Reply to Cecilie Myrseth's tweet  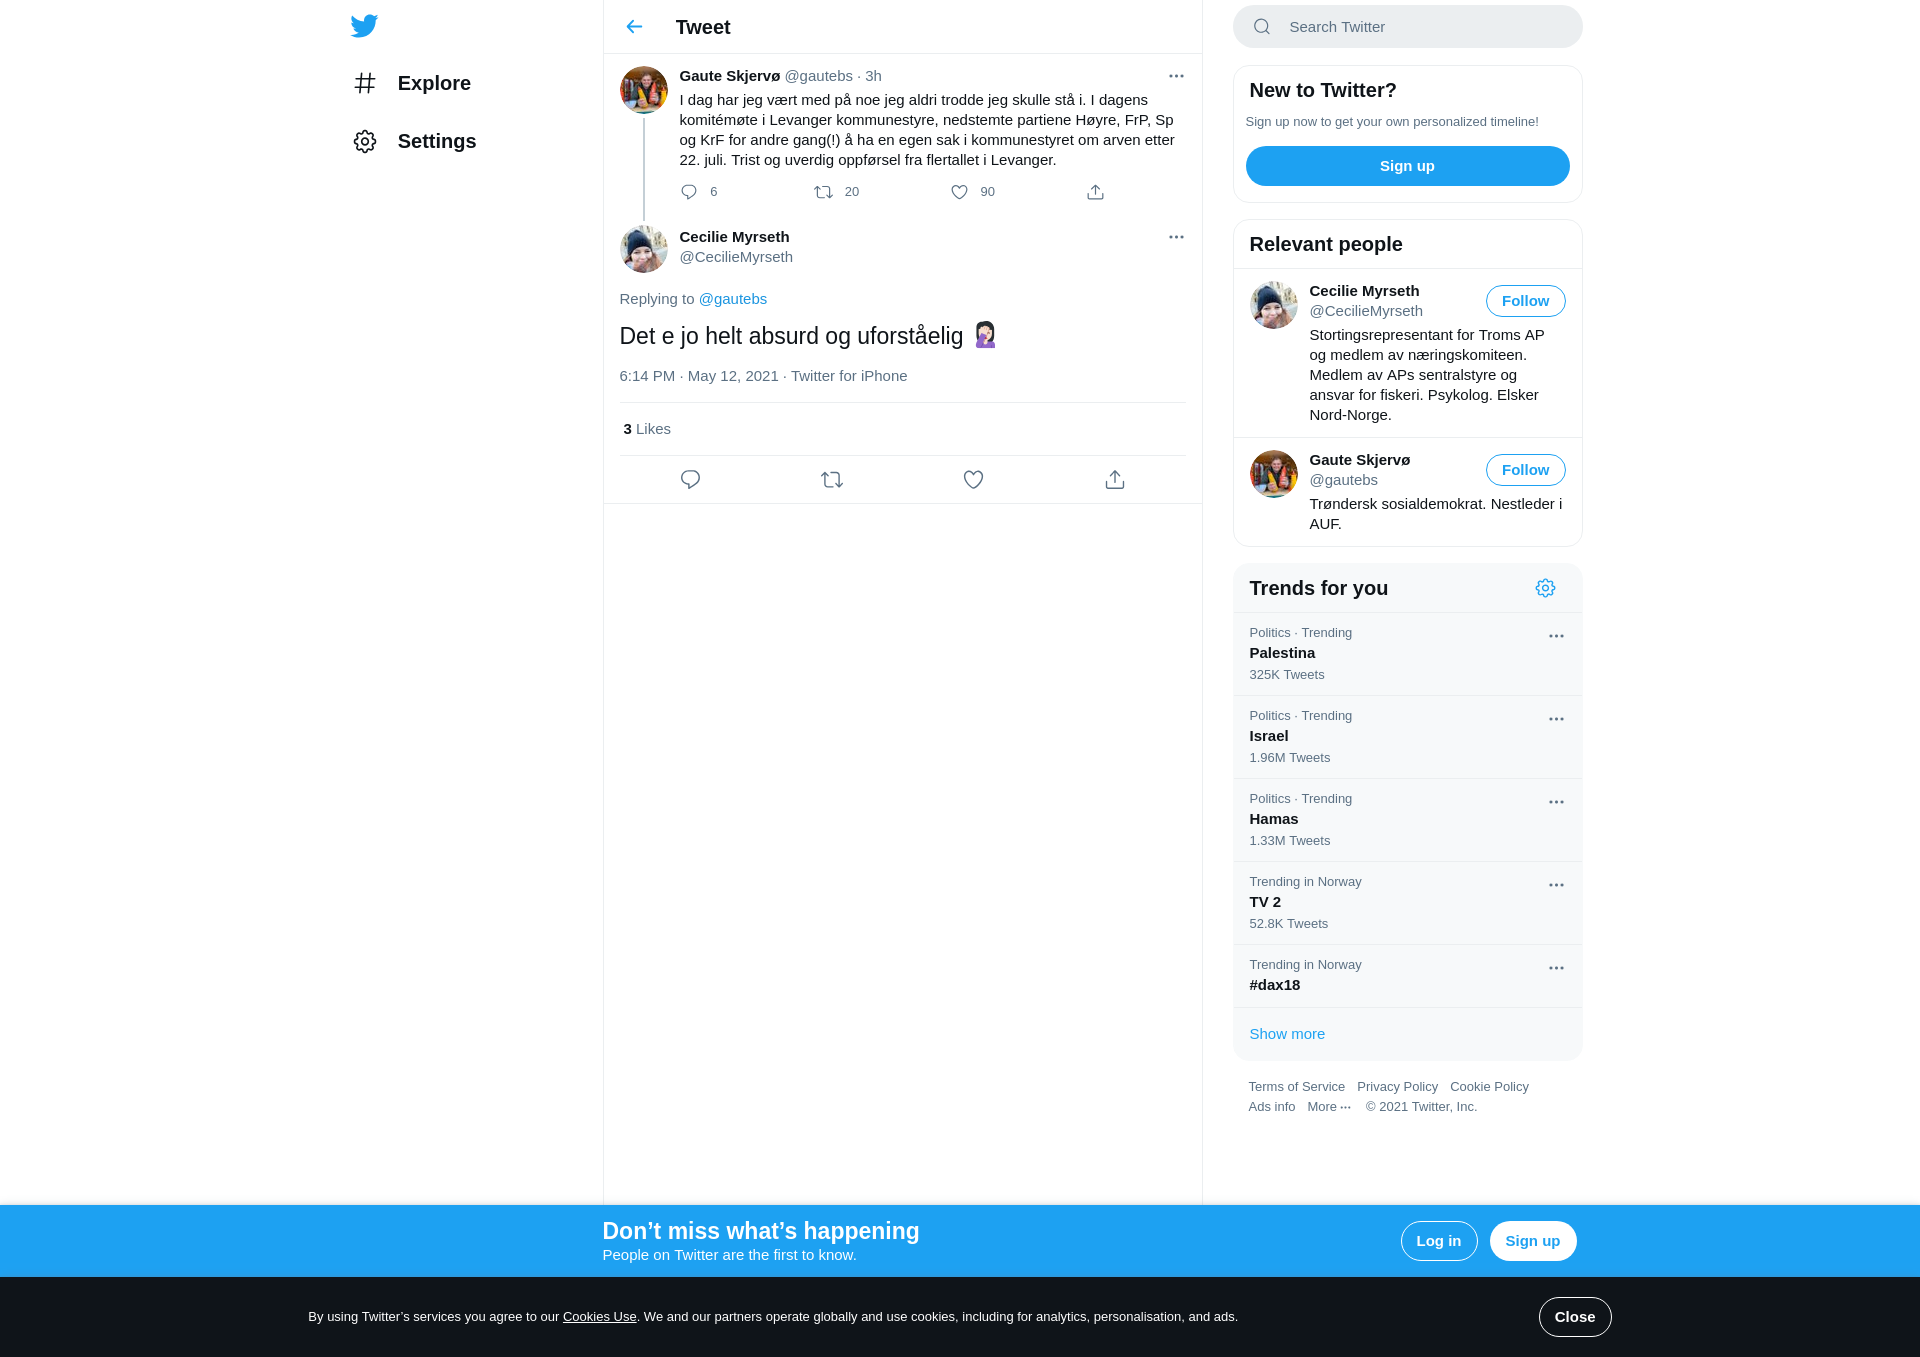click(x=690, y=480)
